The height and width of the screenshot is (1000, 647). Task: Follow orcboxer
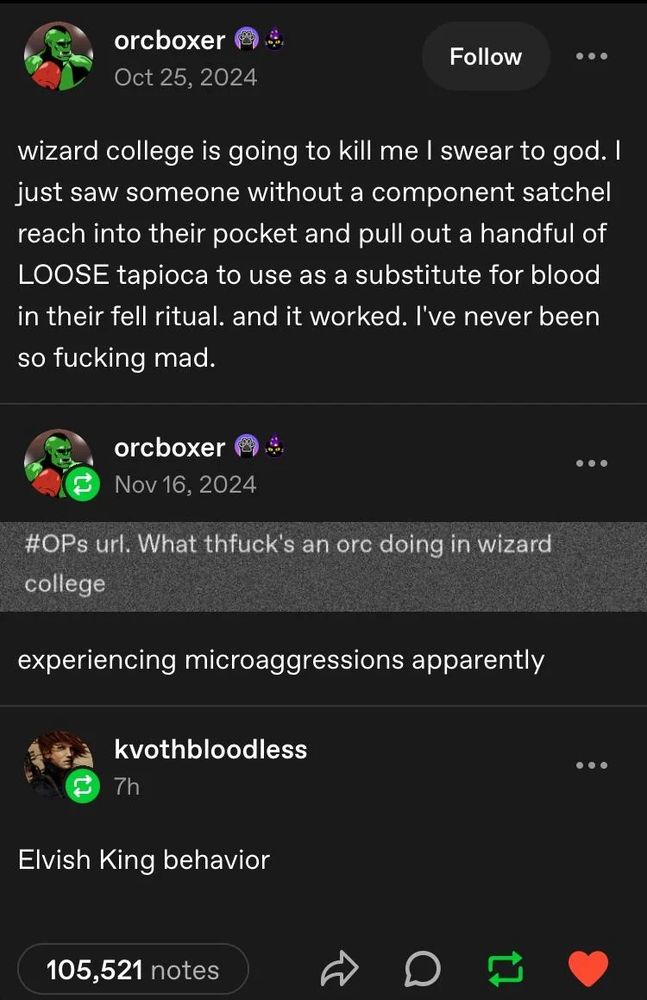(485, 57)
